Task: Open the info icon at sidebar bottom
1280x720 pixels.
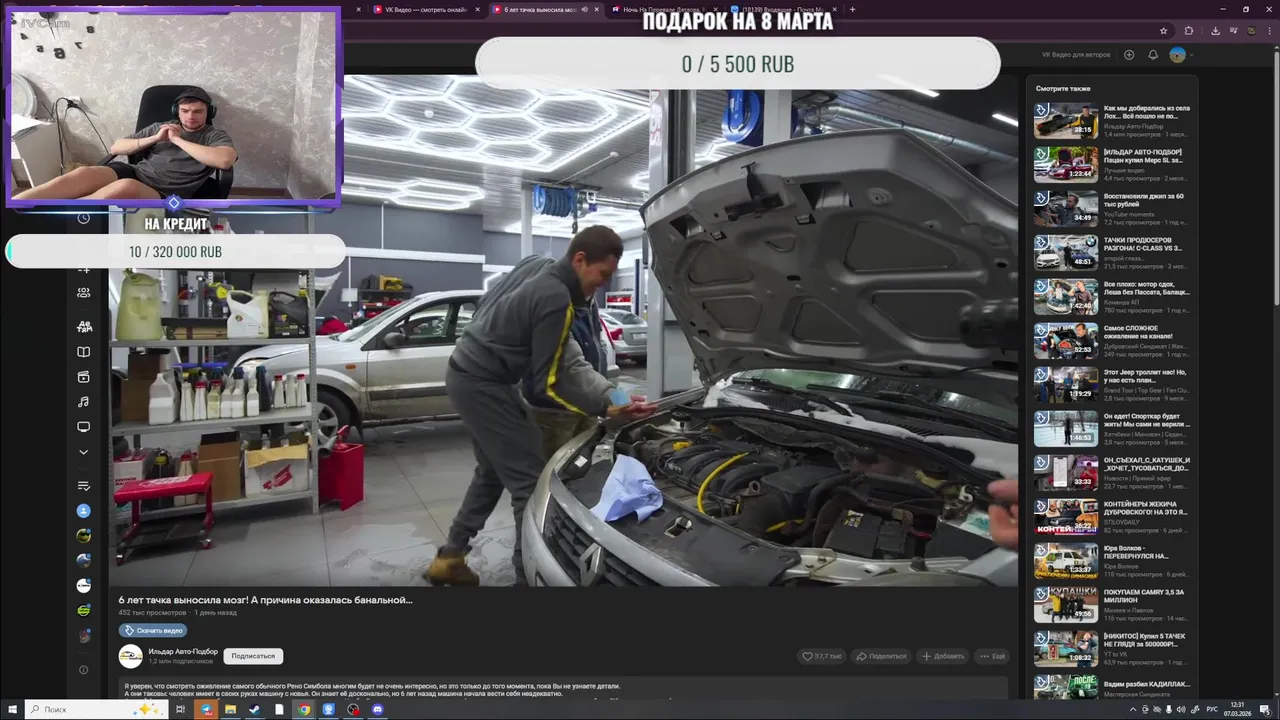Action: (x=84, y=670)
